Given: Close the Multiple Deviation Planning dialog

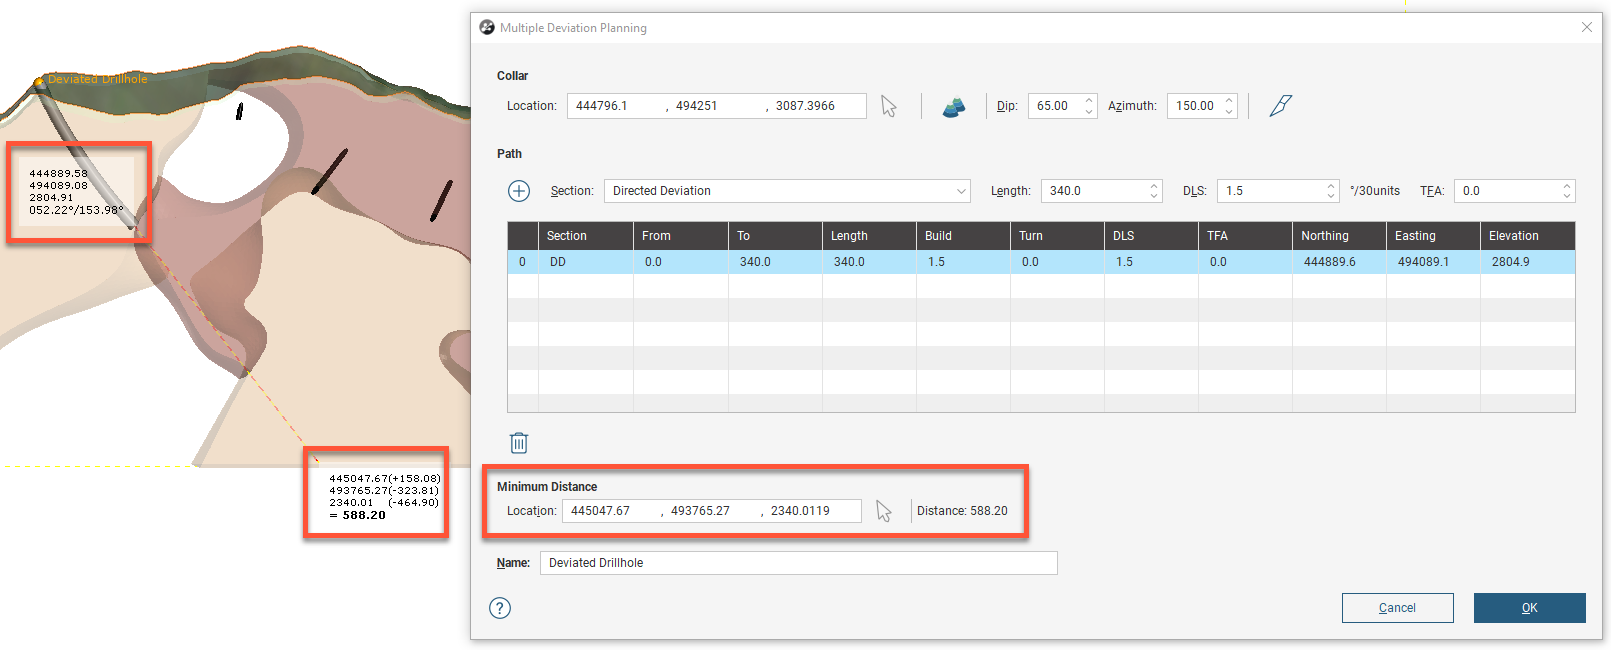Looking at the screenshot, I should point(1586,28).
